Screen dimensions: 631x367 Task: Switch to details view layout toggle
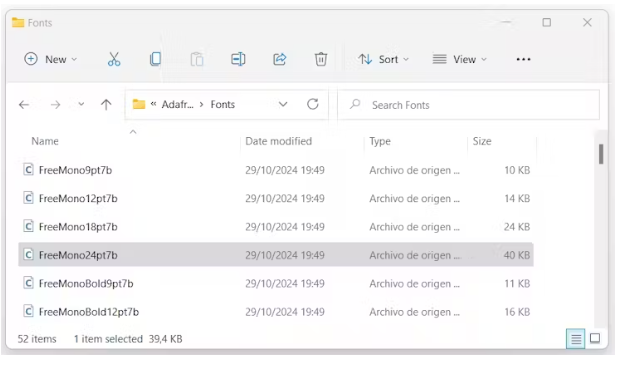[x=576, y=339]
